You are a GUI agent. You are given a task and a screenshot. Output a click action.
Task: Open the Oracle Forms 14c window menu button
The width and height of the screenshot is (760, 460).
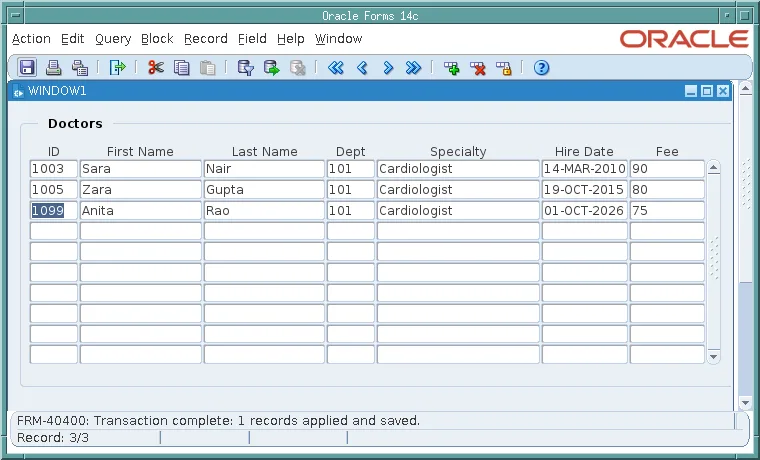[16, 16]
